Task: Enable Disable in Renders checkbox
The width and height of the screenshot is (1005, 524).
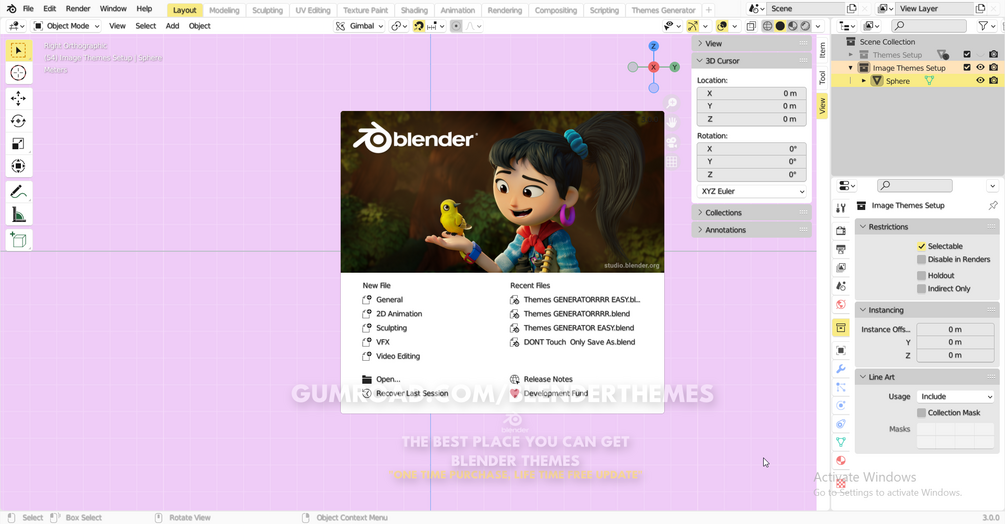Action: 921,259
